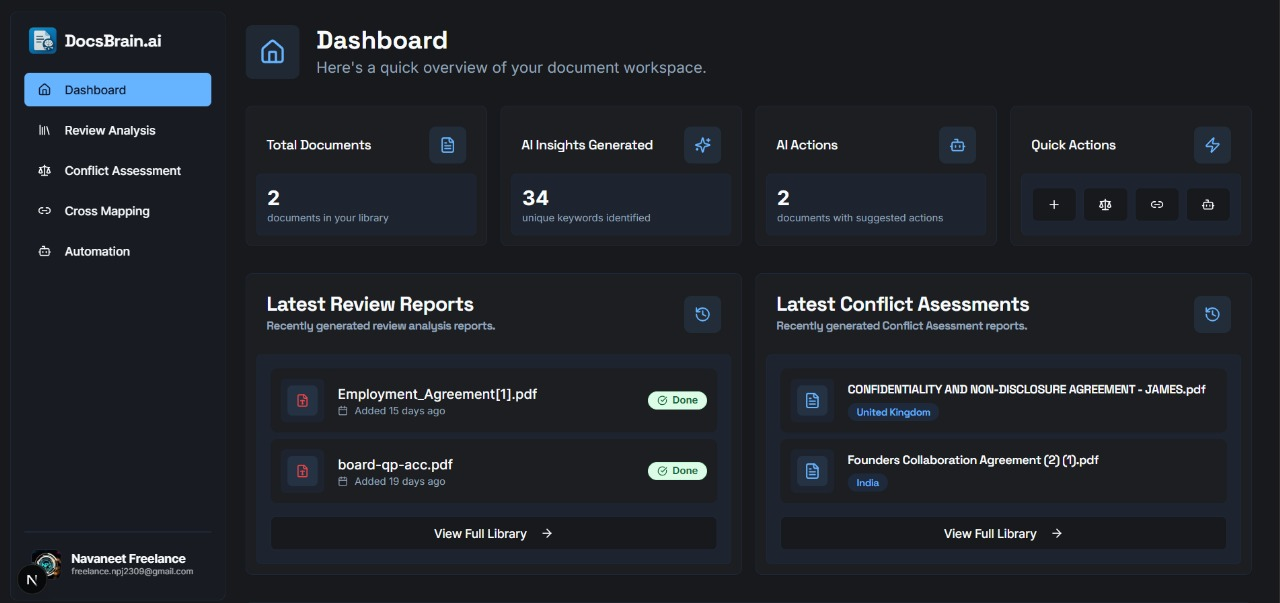The image size is (1280, 603).
Task: Click the document icon on Total Documents card
Action: [x=447, y=145]
